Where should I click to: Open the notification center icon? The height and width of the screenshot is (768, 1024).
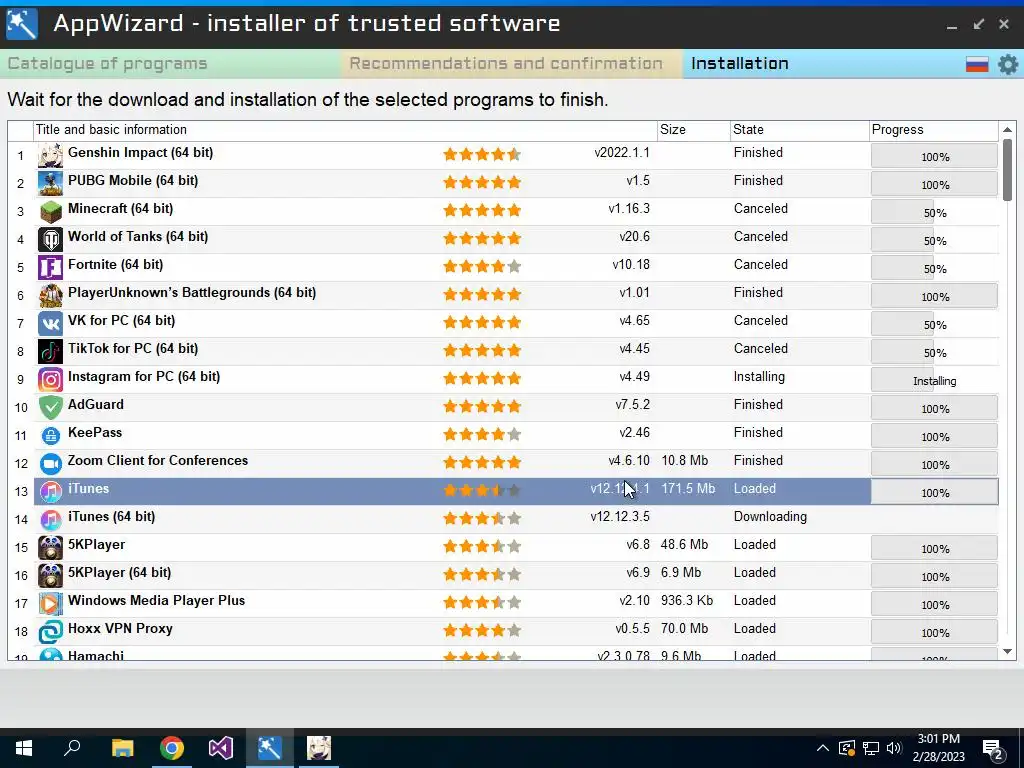(992, 750)
